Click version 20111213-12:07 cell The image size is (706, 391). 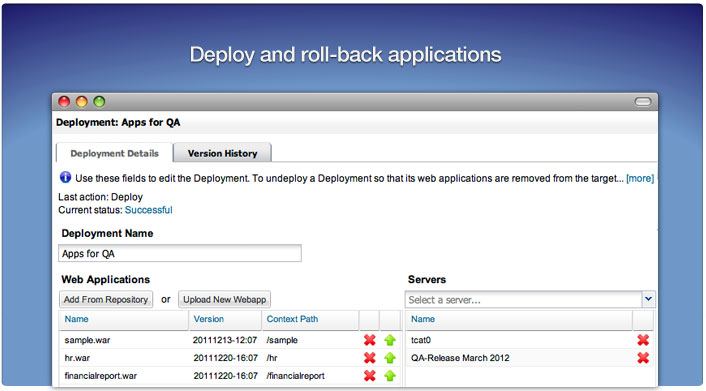pos(225,340)
